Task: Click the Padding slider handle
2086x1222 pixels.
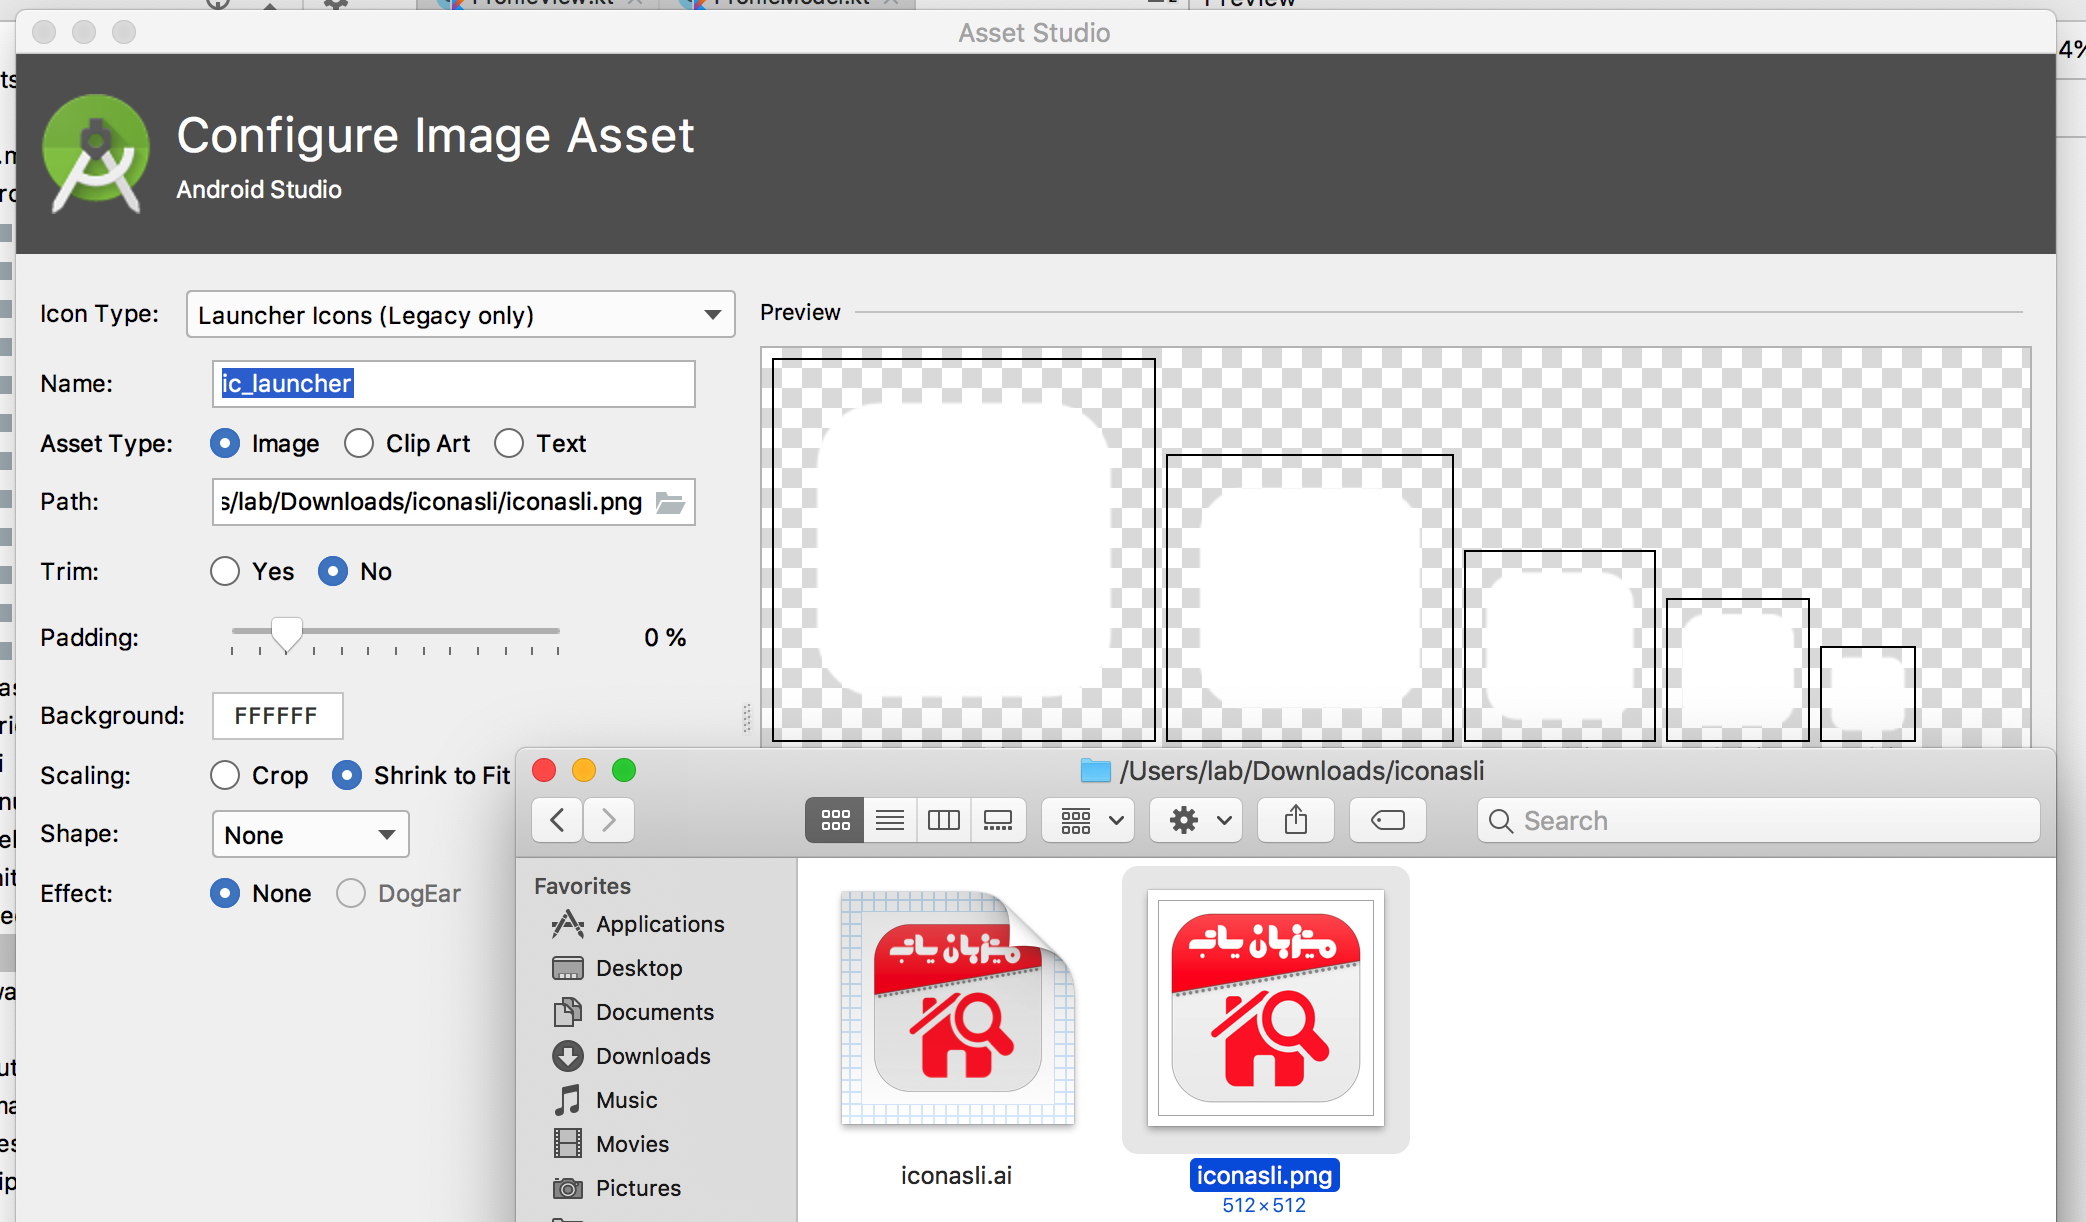Action: (287, 634)
